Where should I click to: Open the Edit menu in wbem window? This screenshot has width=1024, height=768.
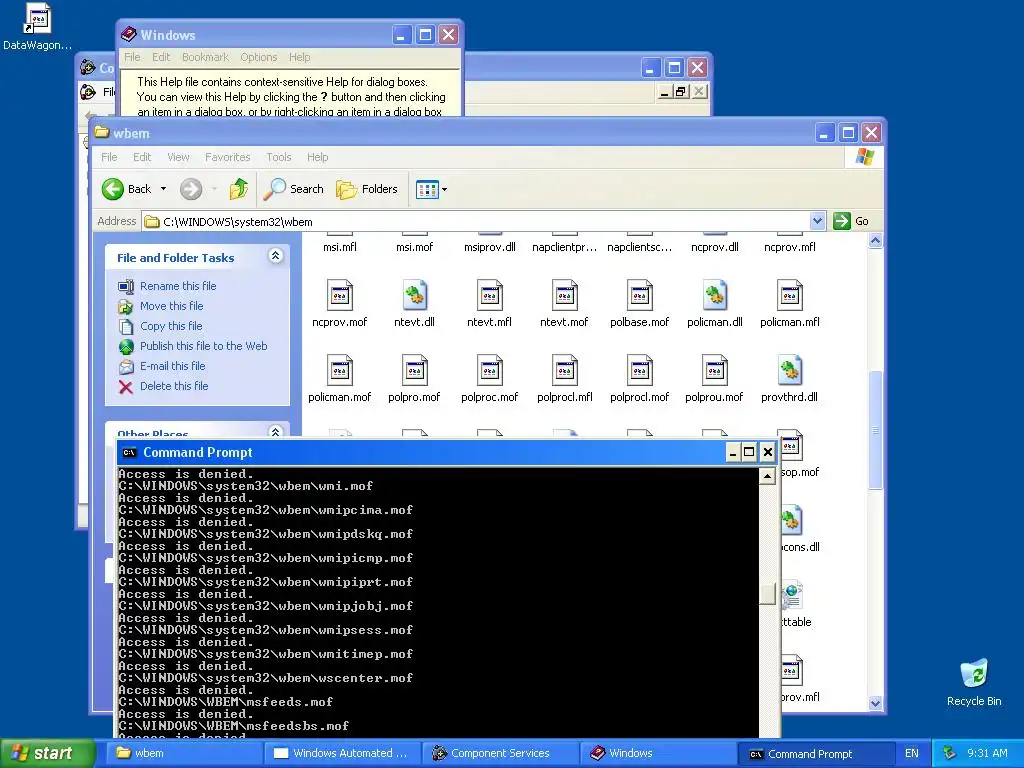142,157
